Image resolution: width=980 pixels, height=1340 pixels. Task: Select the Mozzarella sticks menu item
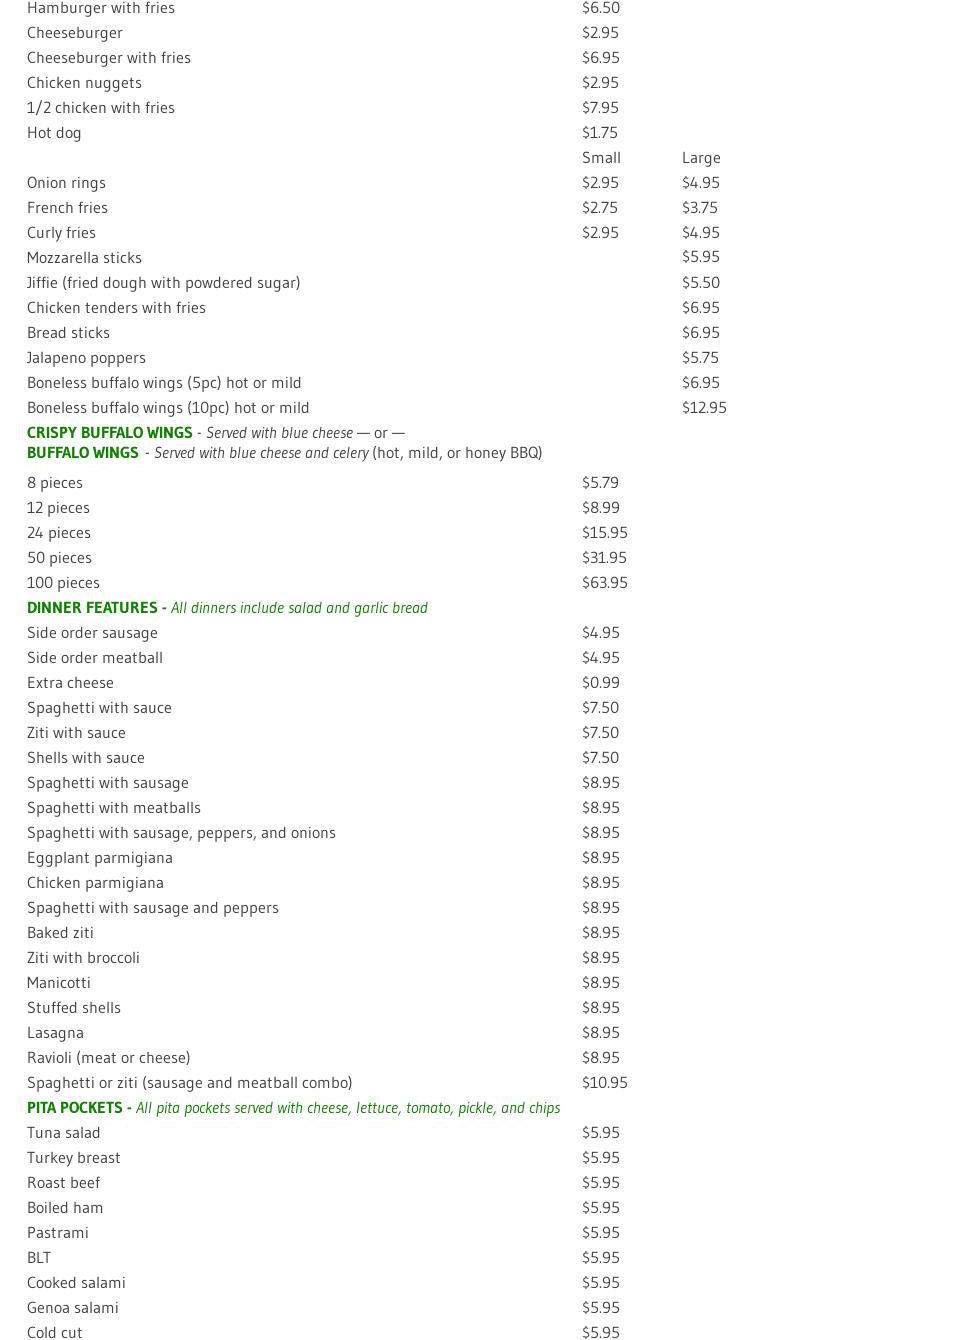click(x=84, y=258)
